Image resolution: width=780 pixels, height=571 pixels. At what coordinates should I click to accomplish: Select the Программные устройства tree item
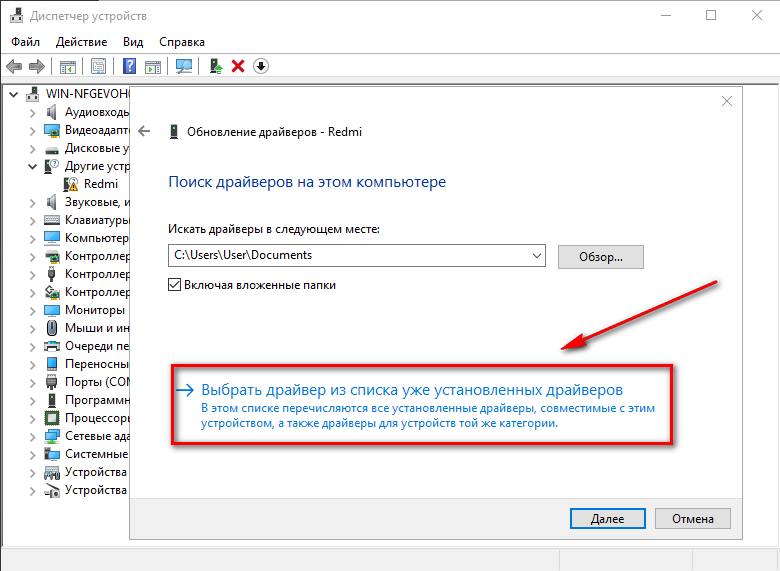point(97,400)
